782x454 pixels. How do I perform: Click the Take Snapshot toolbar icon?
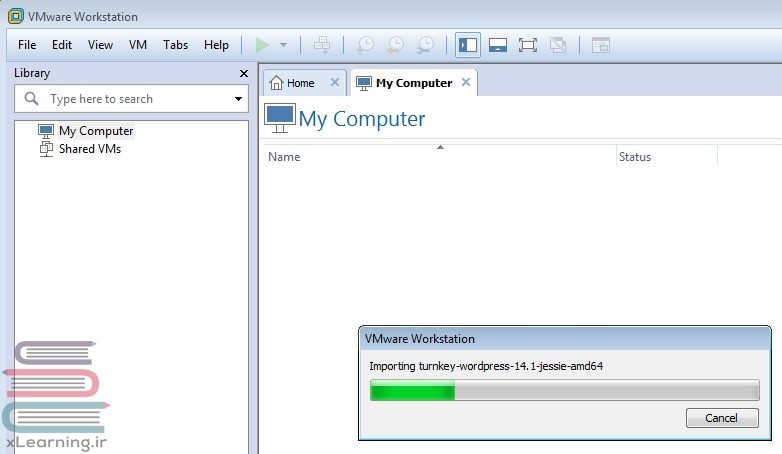pyautogui.click(x=365, y=45)
